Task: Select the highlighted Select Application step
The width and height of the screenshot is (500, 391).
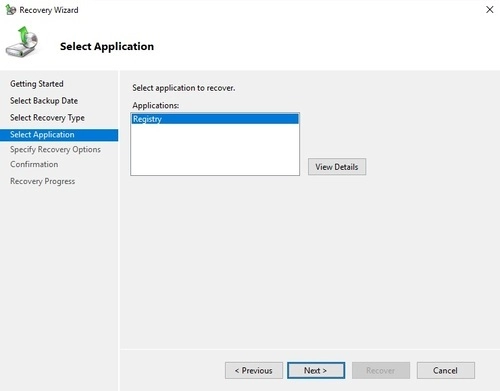Action: pyautogui.click(x=59, y=135)
